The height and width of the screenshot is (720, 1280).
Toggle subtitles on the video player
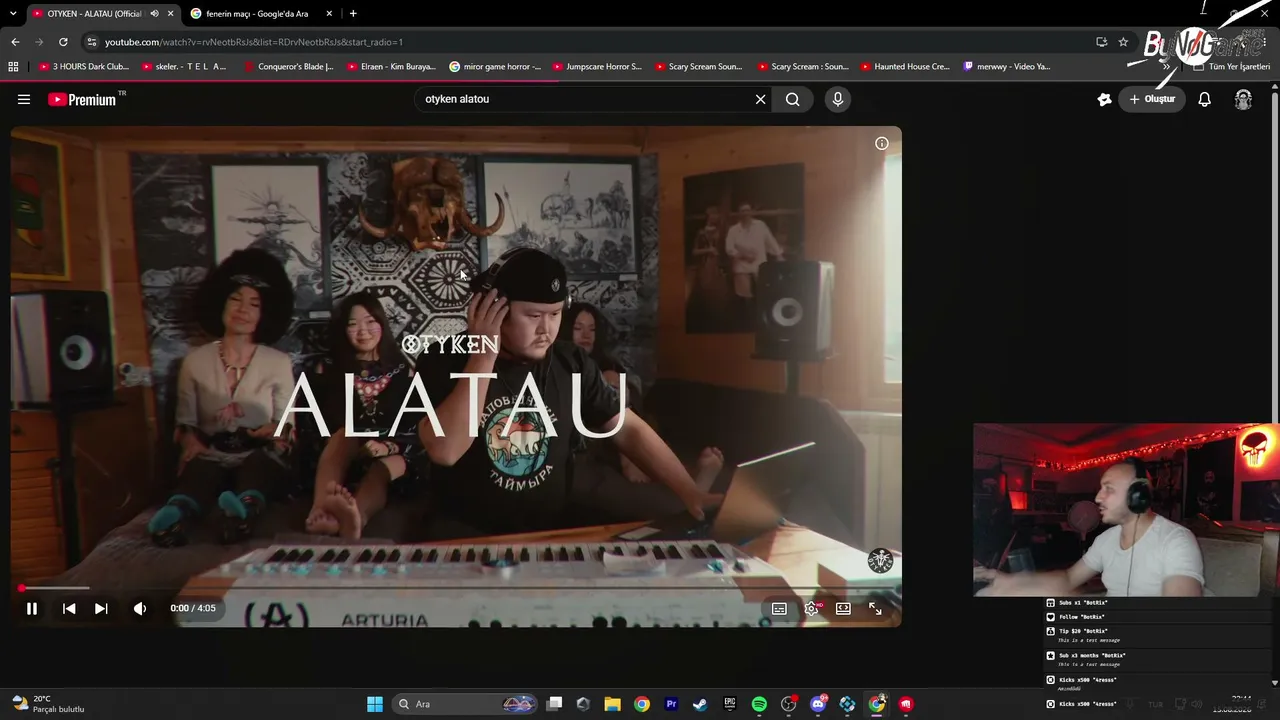click(x=779, y=608)
